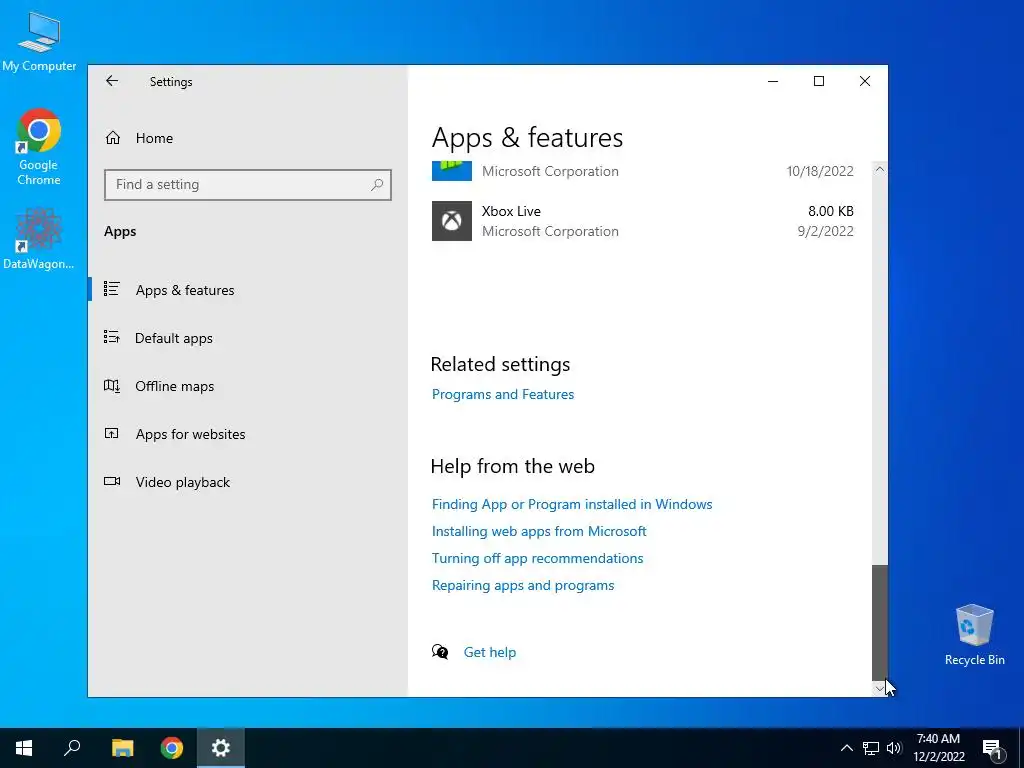The image size is (1024, 768).
Task: Click the Settings gear on taskbar
Action: (221, 748)
